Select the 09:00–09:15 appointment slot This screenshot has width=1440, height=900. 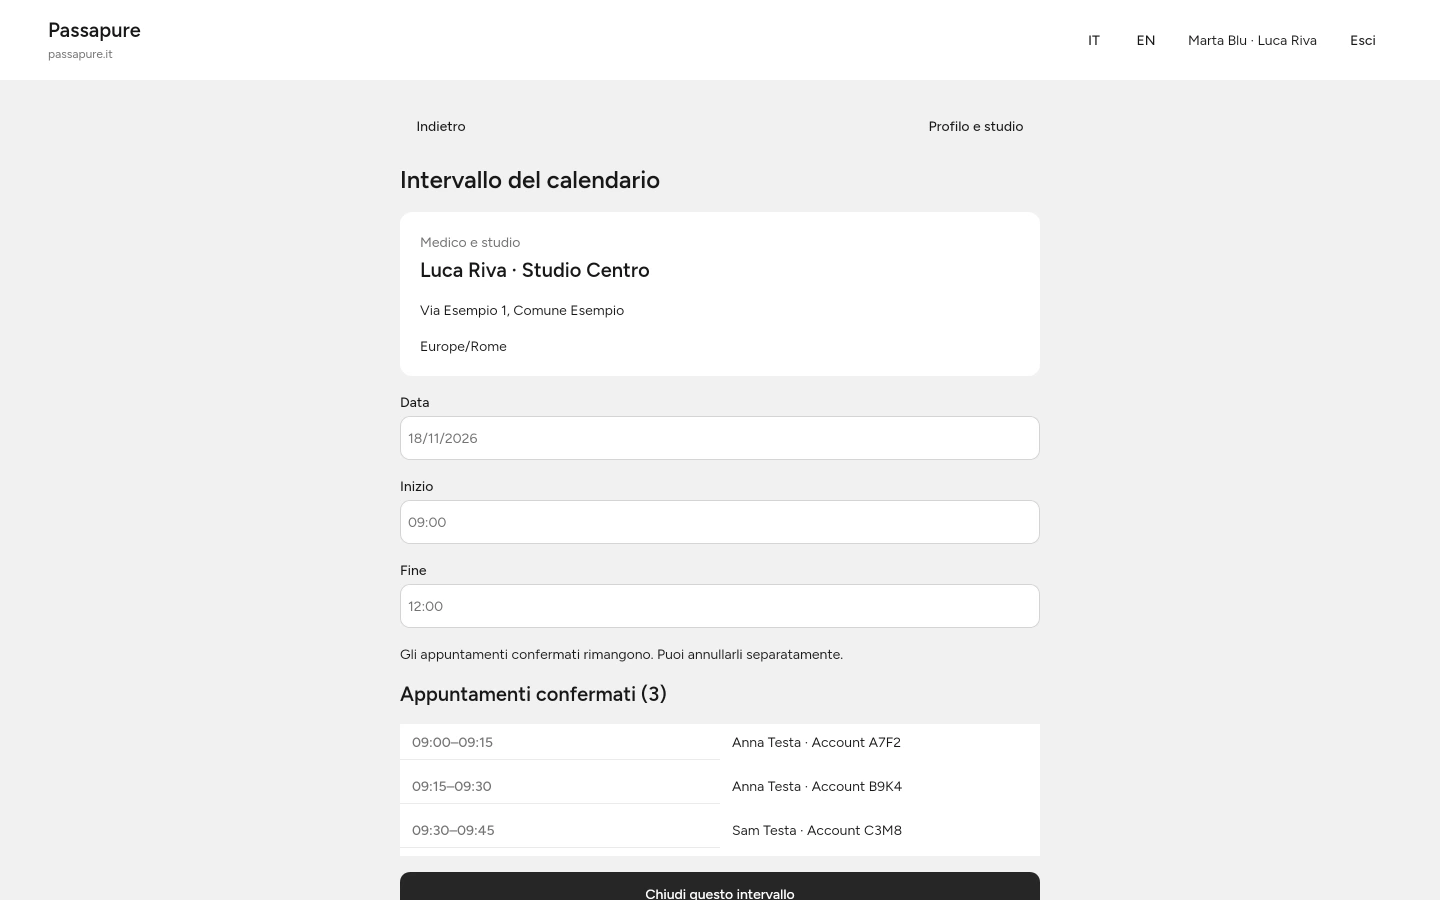560,742
